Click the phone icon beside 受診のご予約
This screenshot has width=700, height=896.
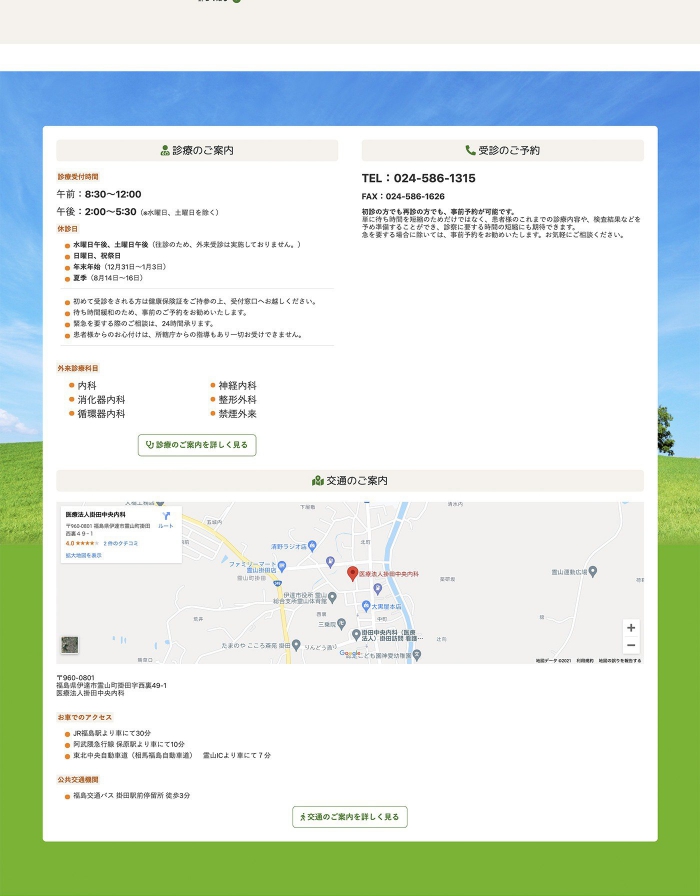[x=470, y=150]
